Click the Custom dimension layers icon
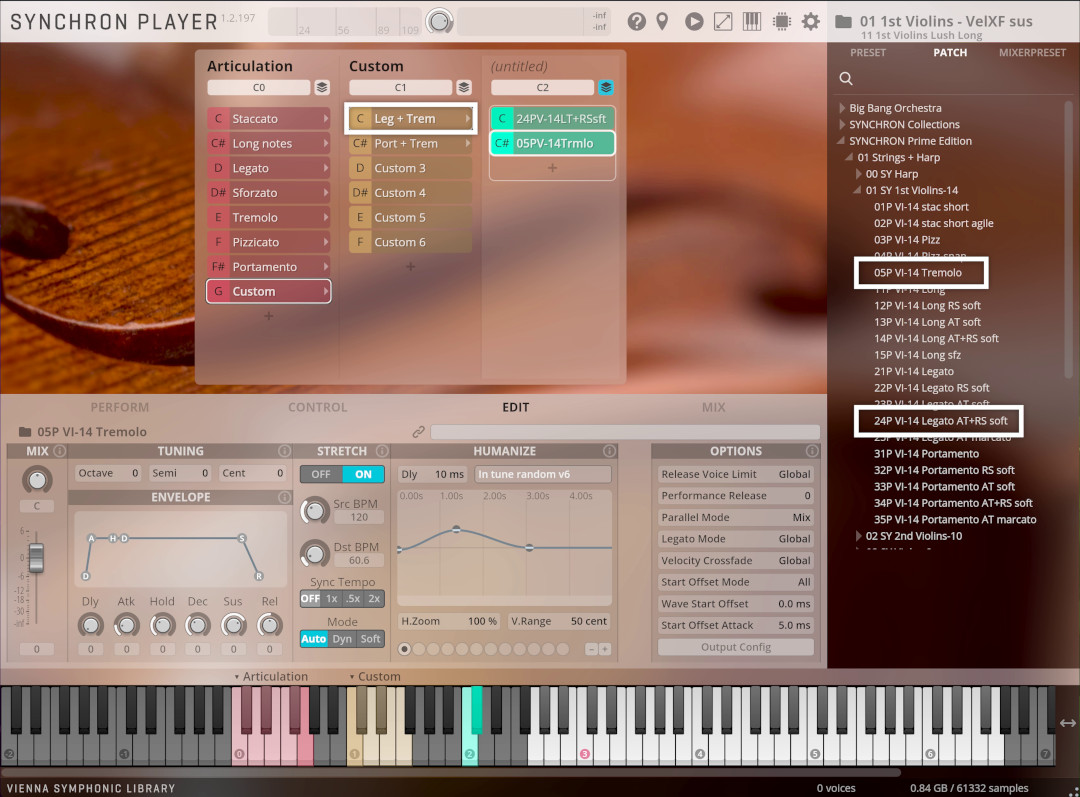The image size is (1080, 797). [464, 87]
